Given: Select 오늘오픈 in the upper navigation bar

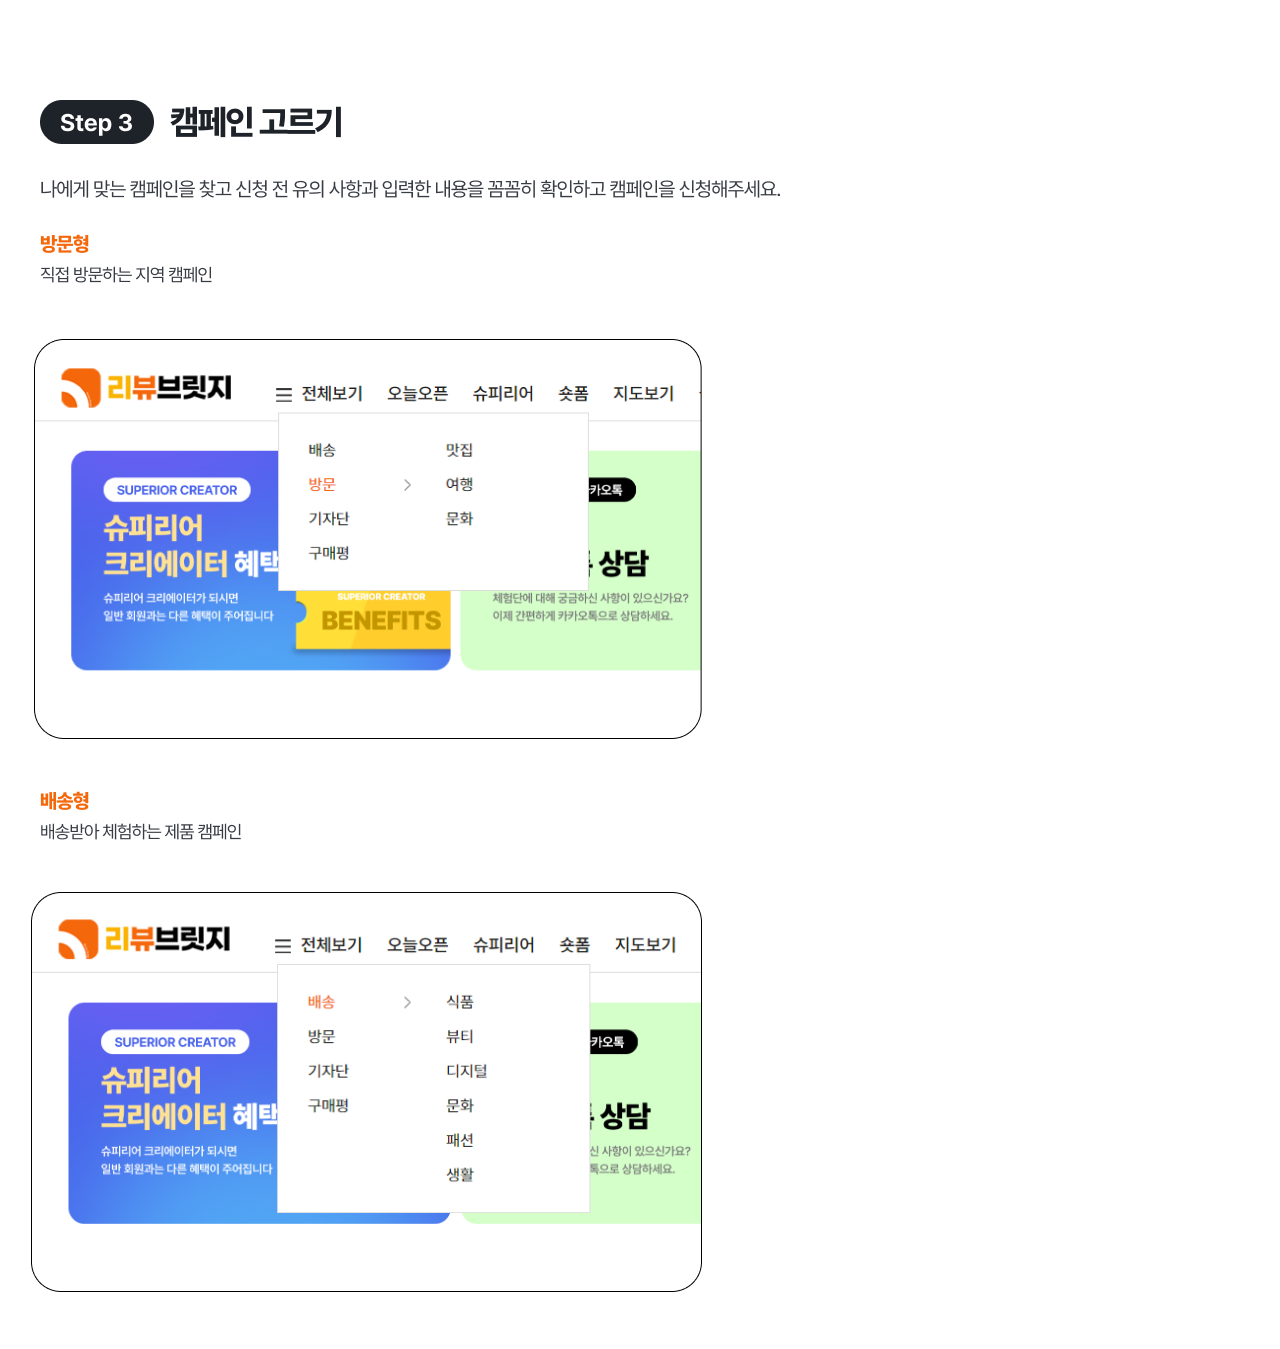Looking at the screenshot, I should pos(417,394).
